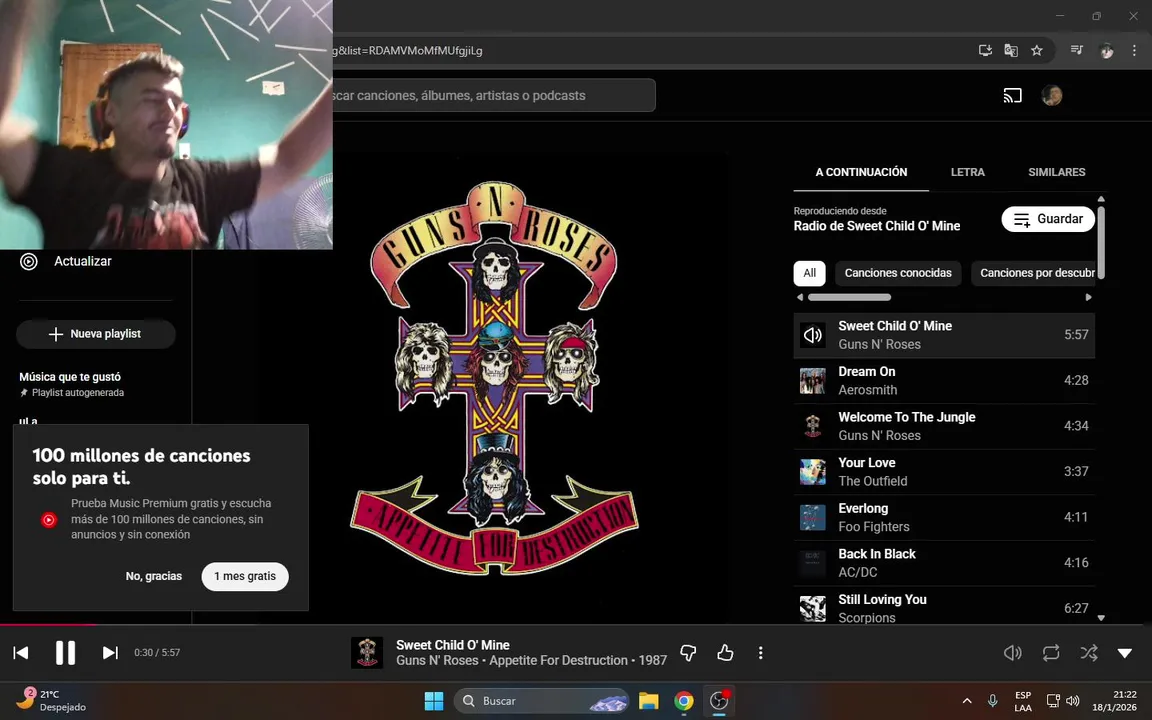This screenshot has width=1152, height=720.
Task: Open the Windows Start menu
Action: click(433, 701)
